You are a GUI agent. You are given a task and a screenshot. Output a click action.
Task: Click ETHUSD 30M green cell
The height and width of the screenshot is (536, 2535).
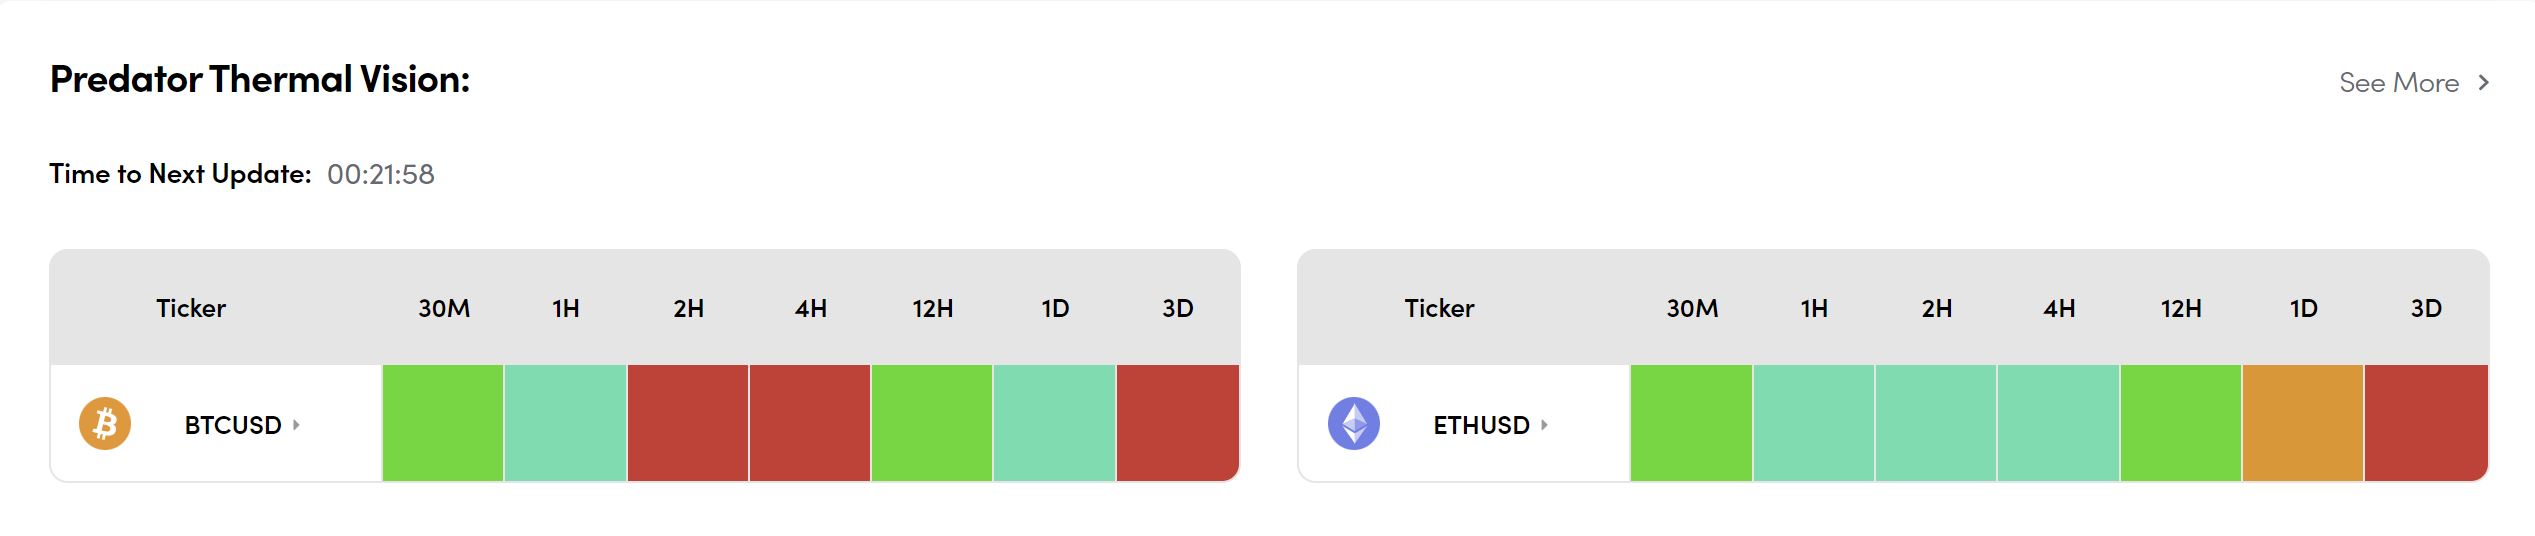[1691, 423]
